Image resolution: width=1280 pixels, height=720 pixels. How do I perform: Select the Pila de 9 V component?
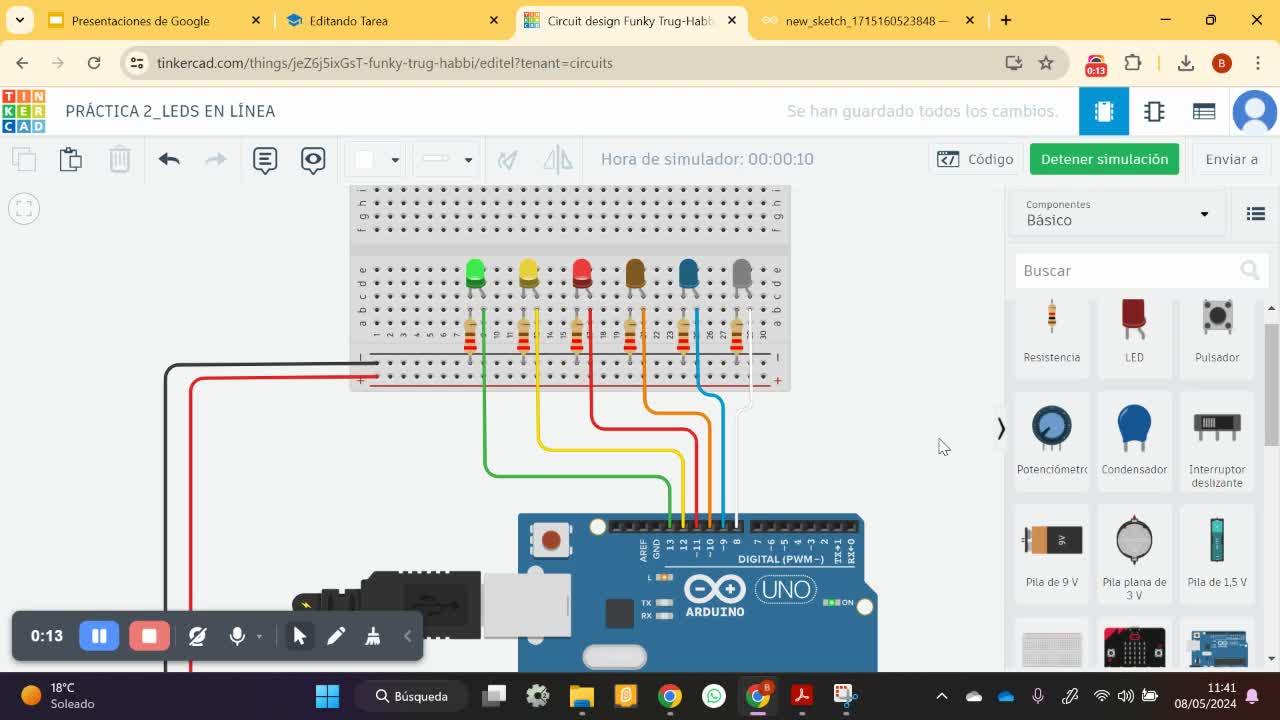pos(1052,555)
